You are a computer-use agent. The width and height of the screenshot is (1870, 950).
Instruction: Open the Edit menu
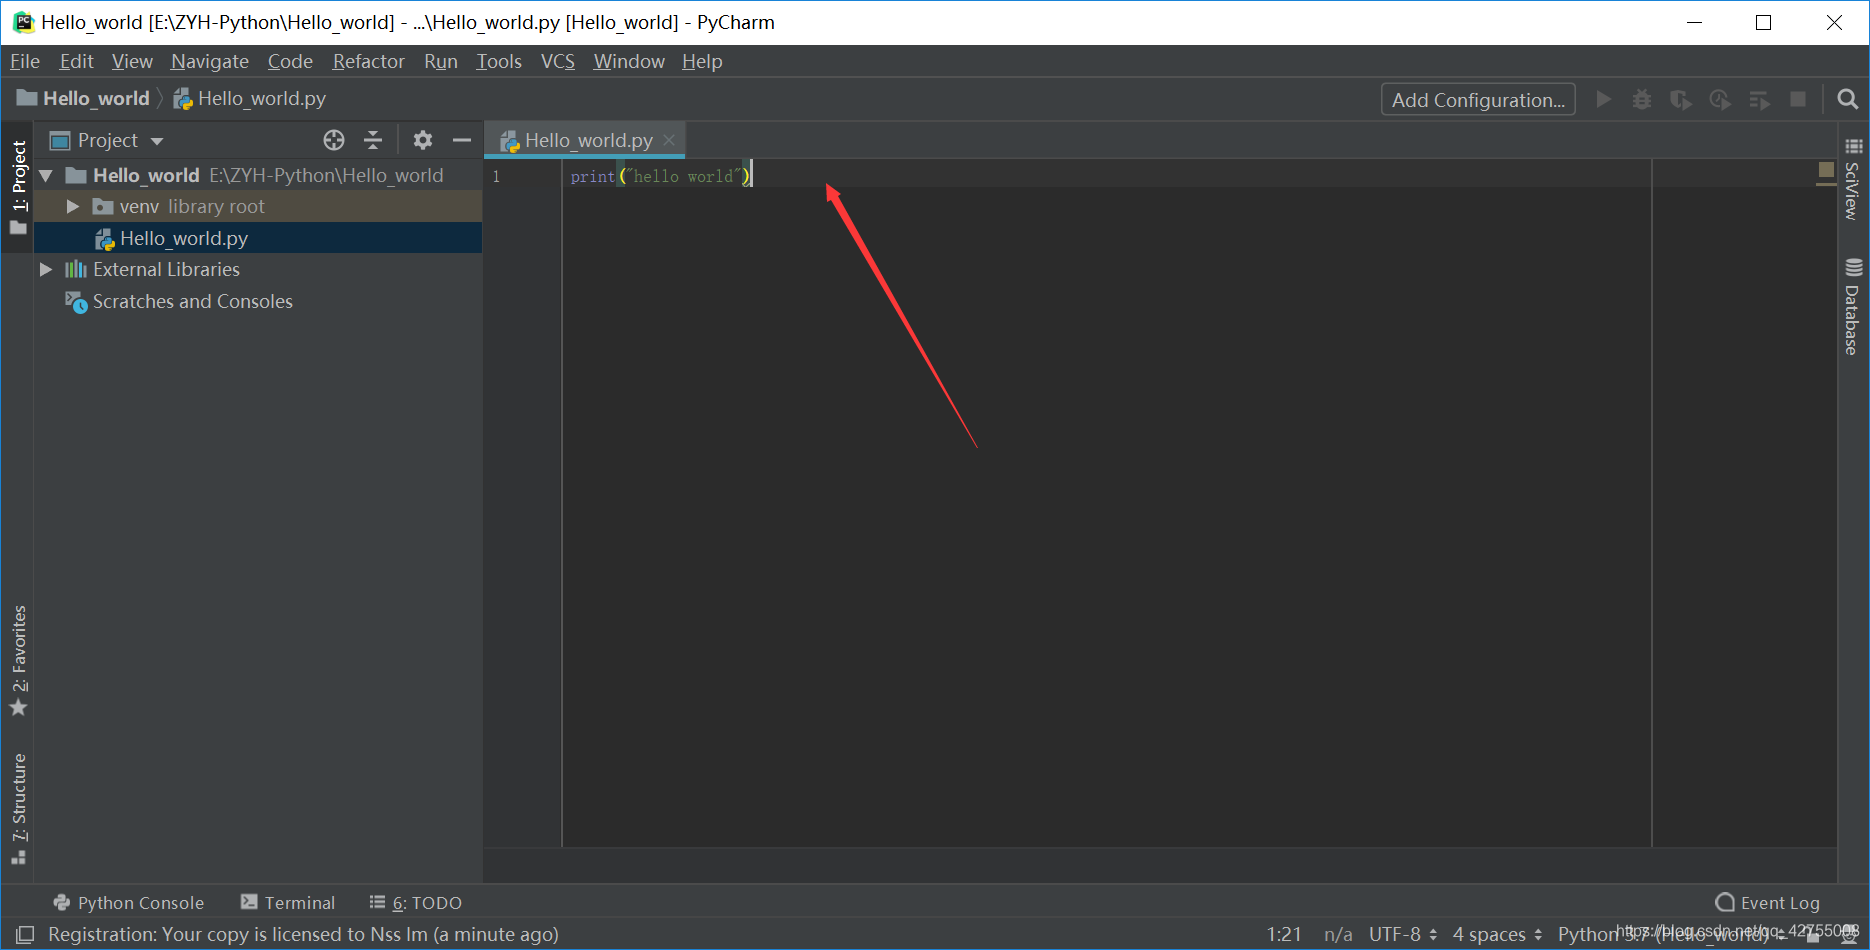click(76, 61)
